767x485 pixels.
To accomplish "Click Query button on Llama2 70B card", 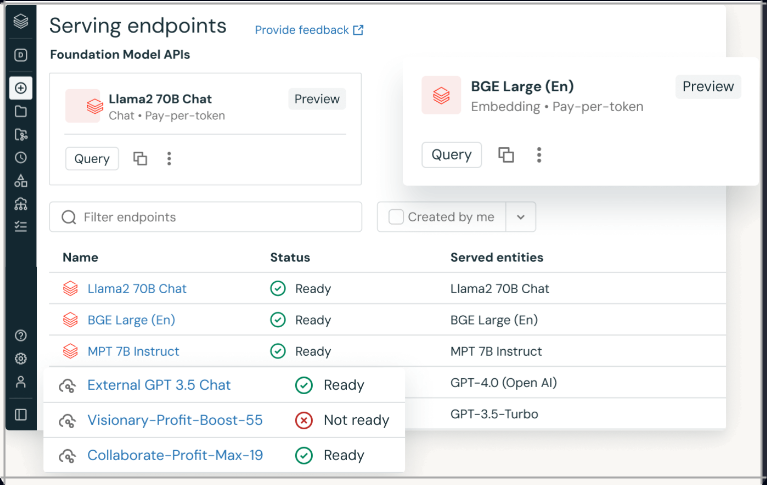I will pos(92,159).
